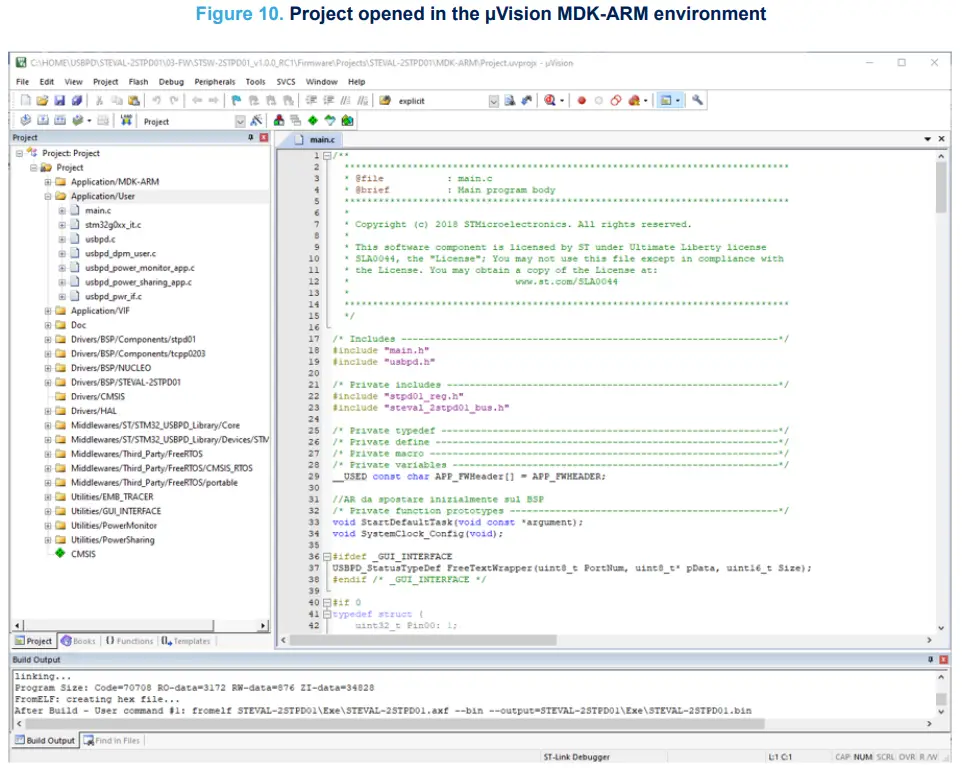Click the Open file toolbar icon
Viewport: 962px width, 768px height.
pos(42,101)
